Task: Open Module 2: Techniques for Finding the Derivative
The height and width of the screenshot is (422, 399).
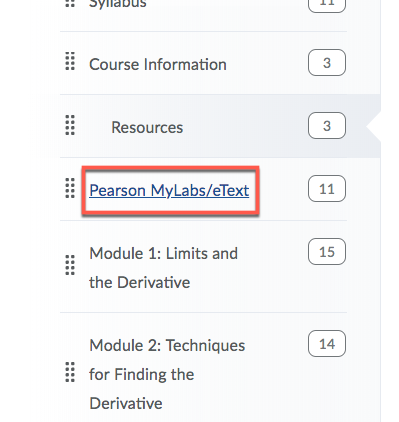Action: pos(167,374)
